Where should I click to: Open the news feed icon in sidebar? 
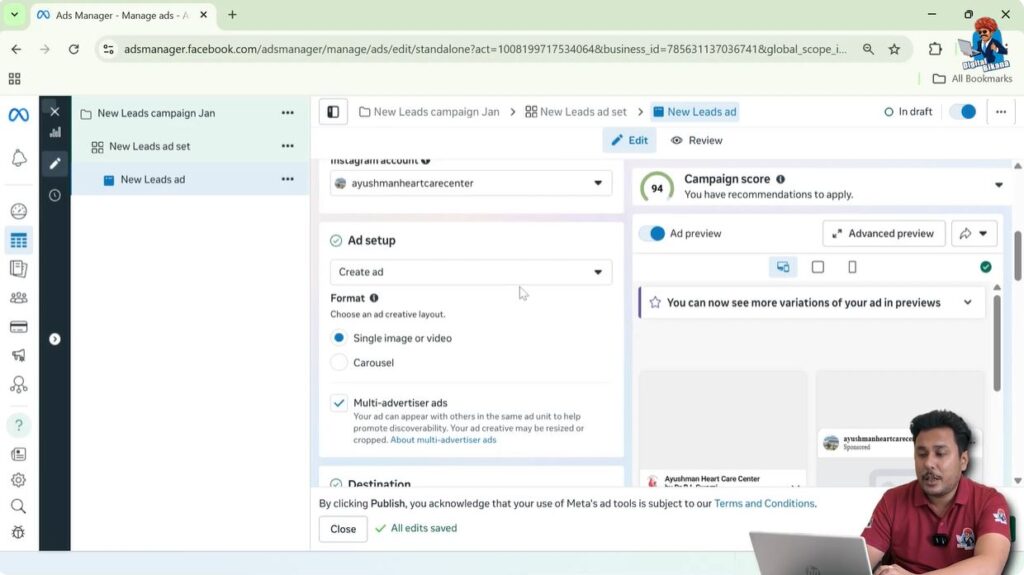coord(18,454)
